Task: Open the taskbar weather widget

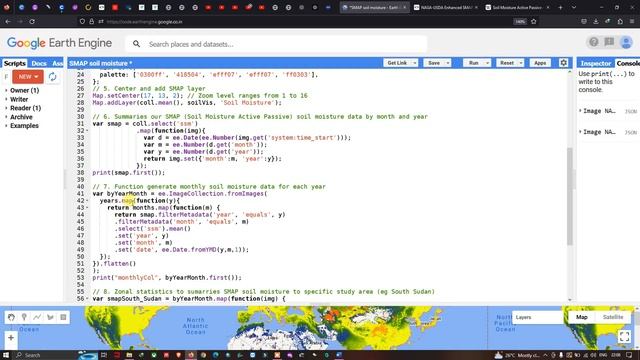Action: (517, 355)
